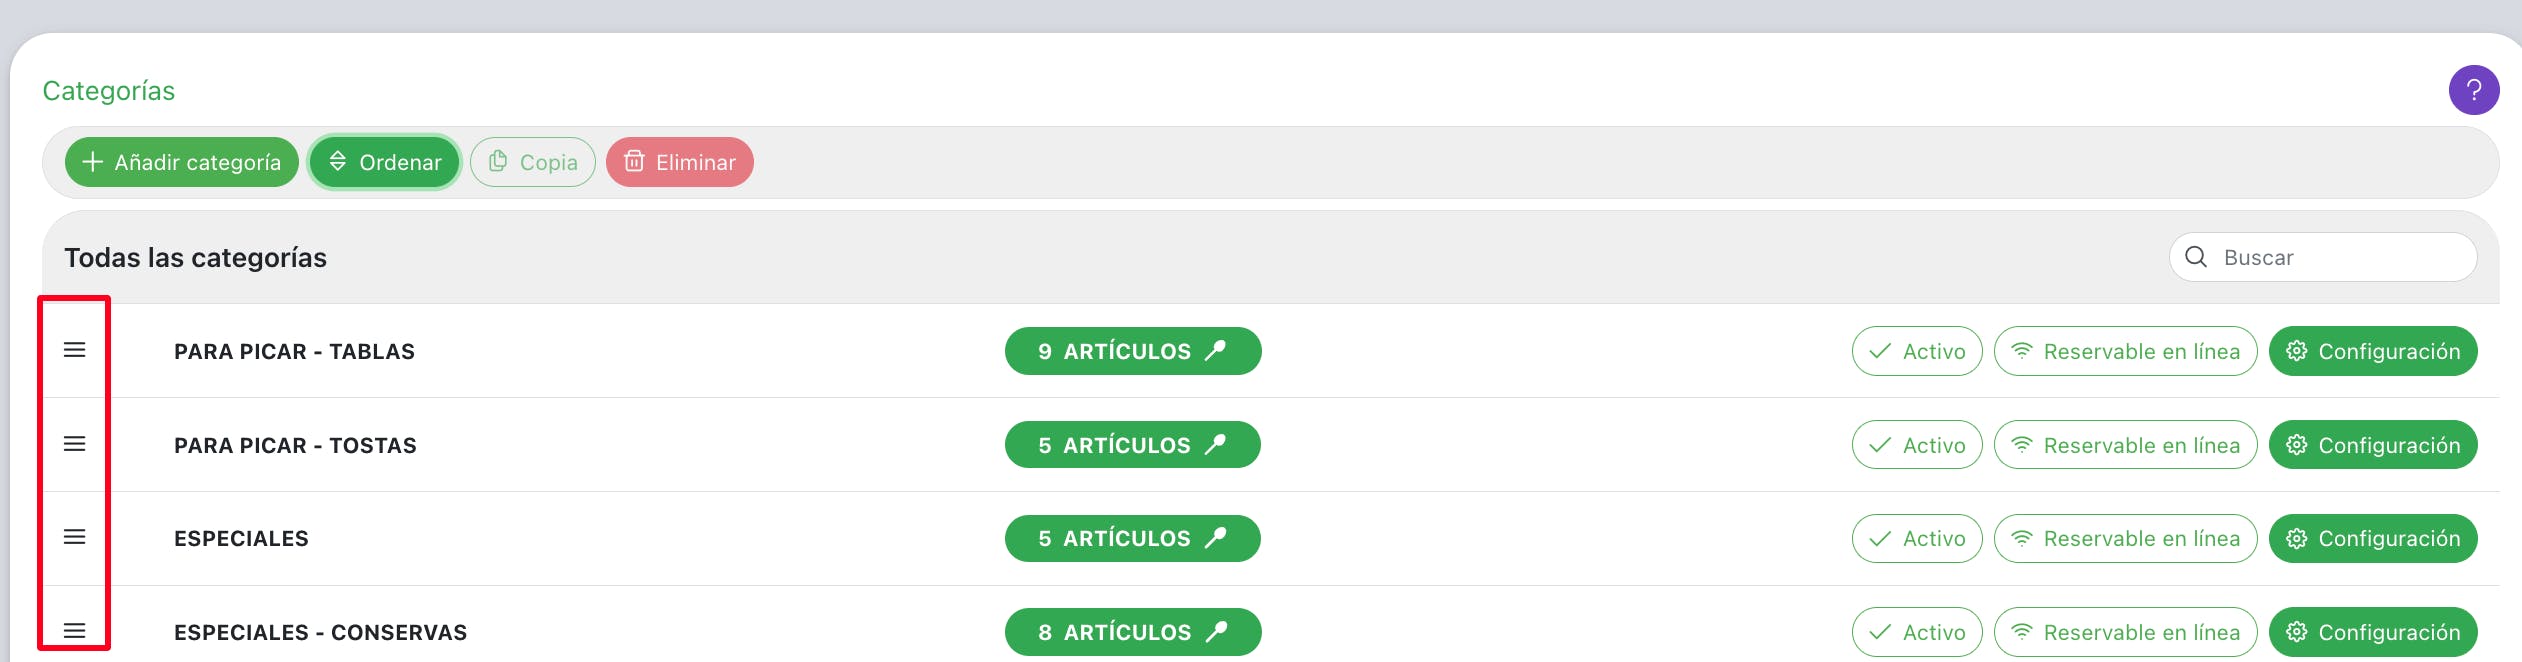Click the Copia button
Image resolution: width=2522 pixels, height=662 pixels.
click(x=533, y=162)
